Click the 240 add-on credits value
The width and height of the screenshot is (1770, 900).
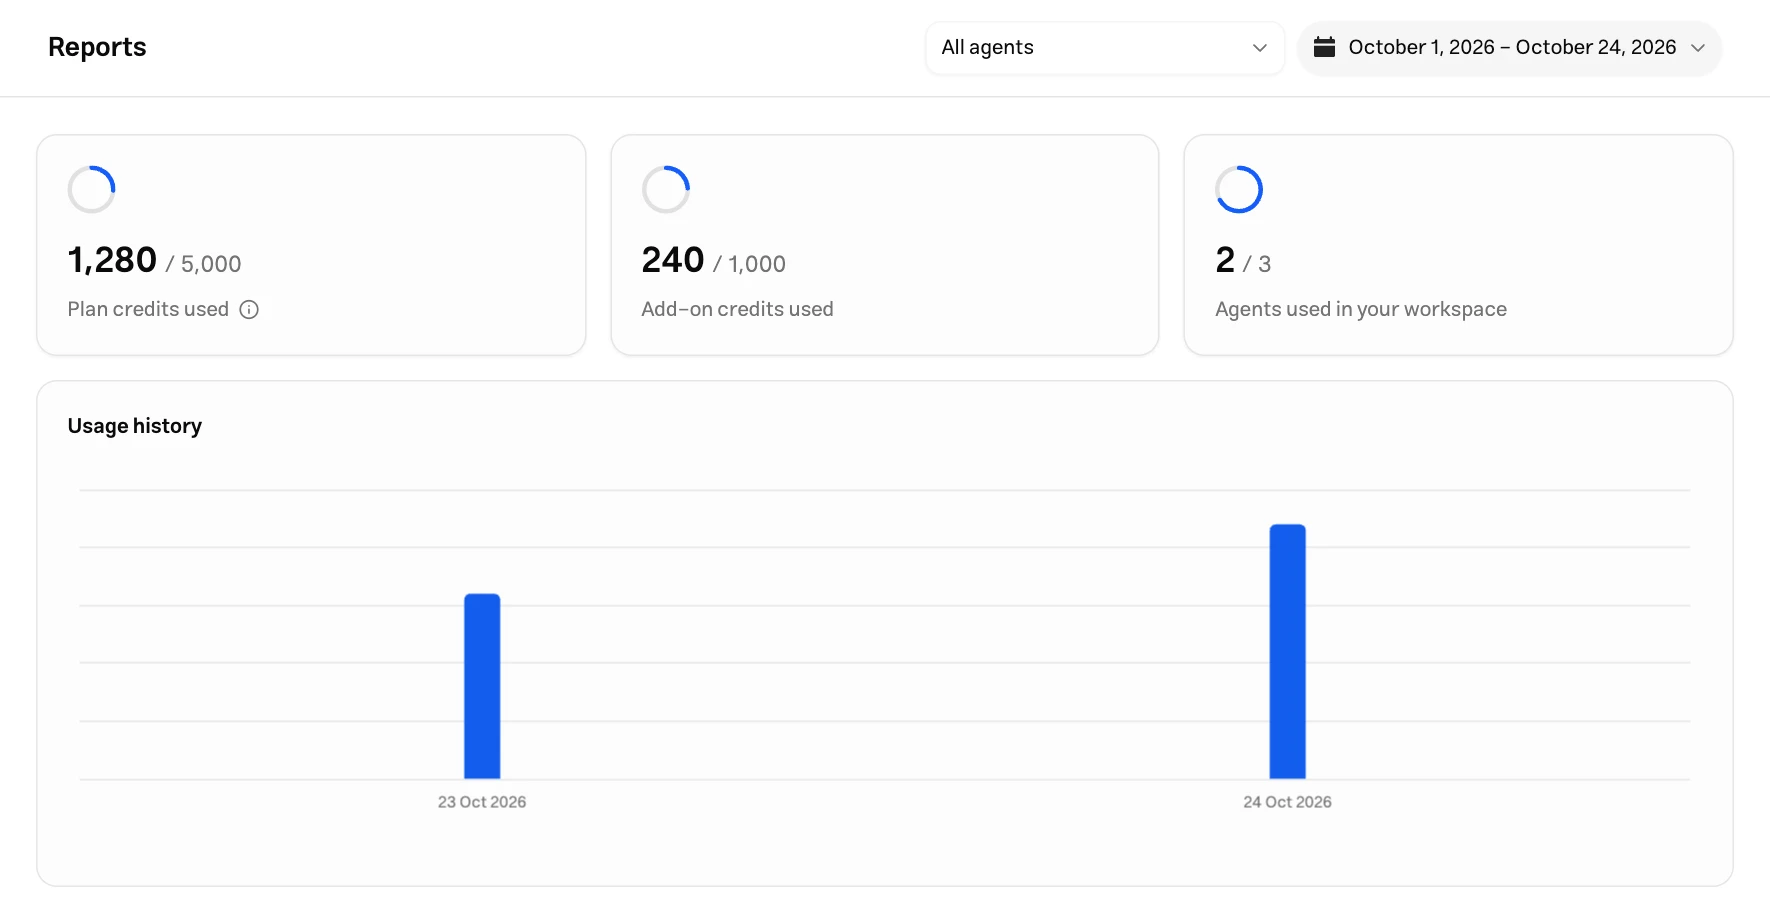click(x=673, y=260)
